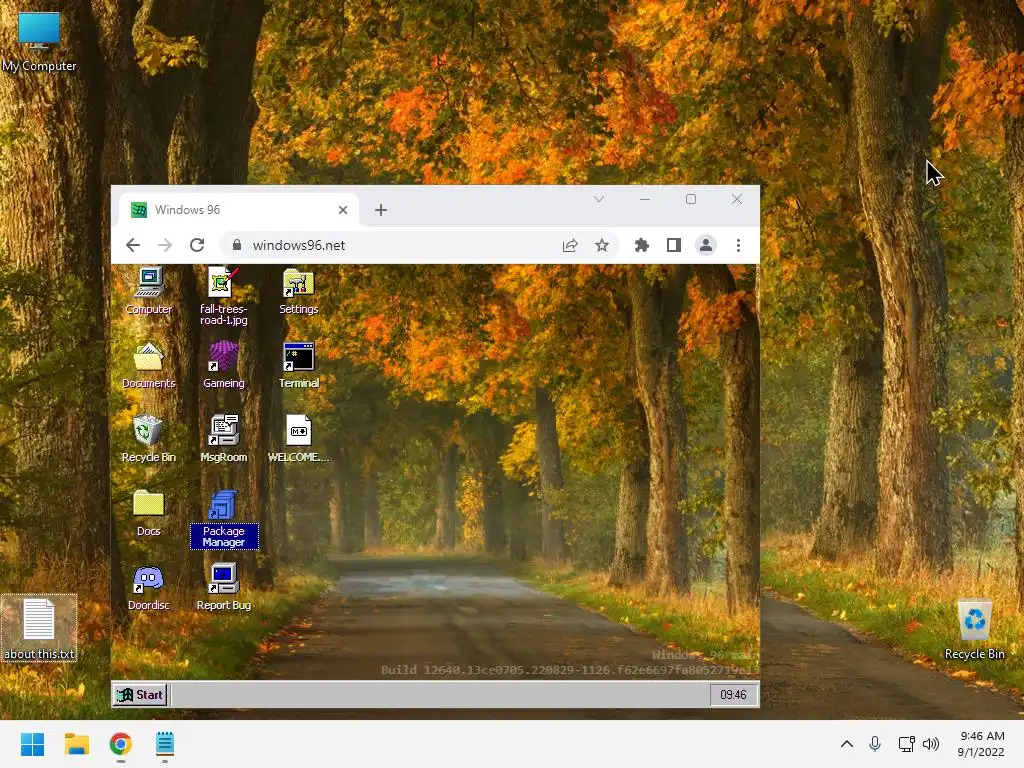The image size is (1024, 768).
Task: Open the Chrome profile avatar
Action: [706, 245]
